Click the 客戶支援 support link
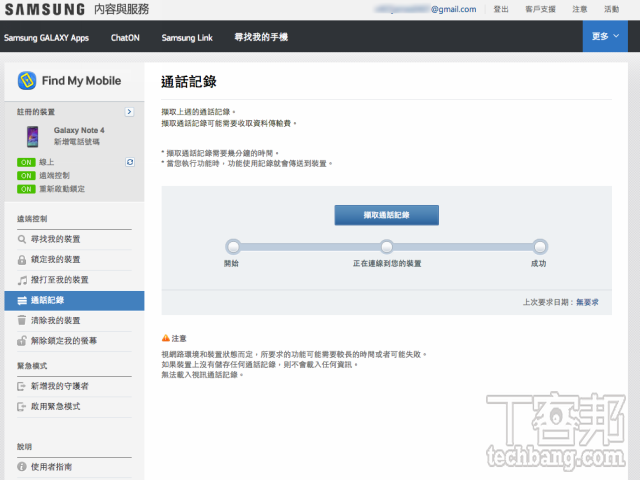This screenshot has width=640, height=480. coord(540,9)
